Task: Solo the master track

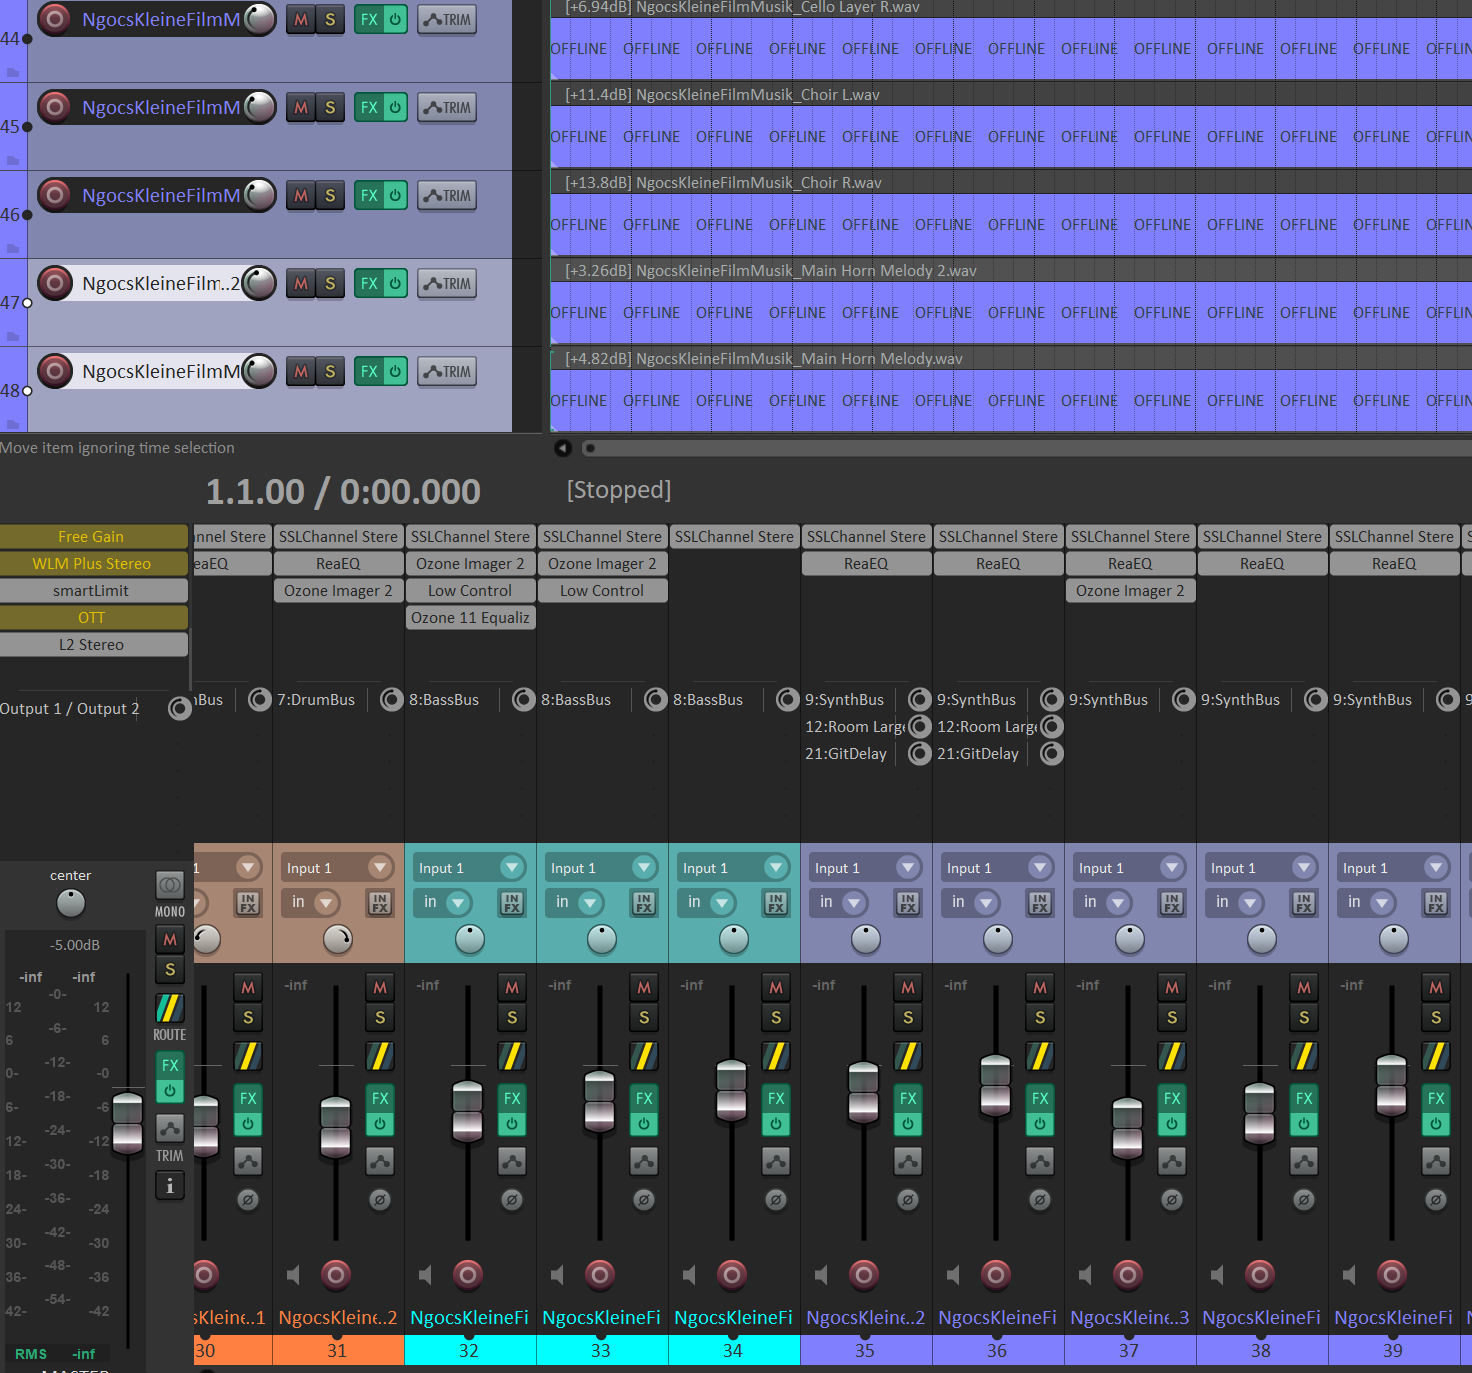Action: pos(170,969)
